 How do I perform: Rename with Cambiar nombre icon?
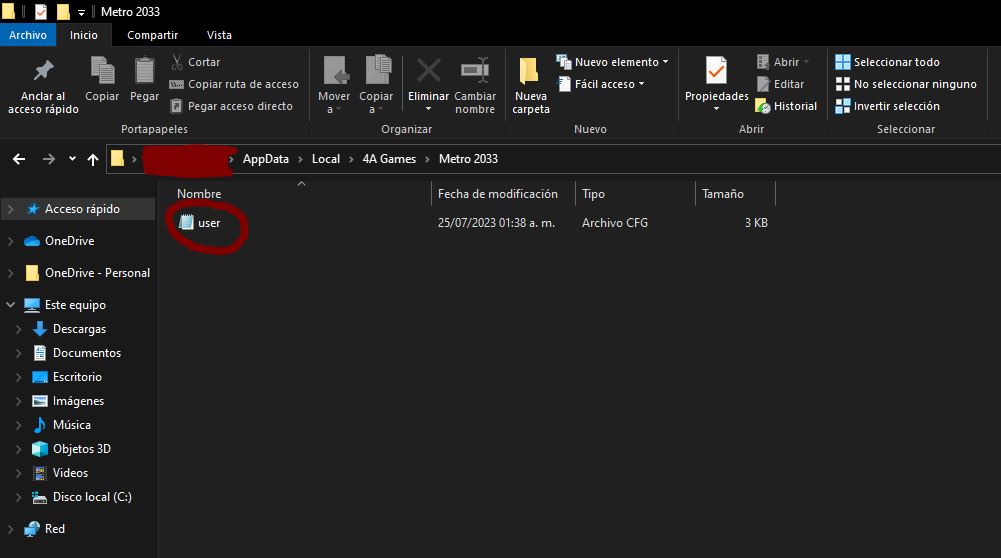[475, 70]
